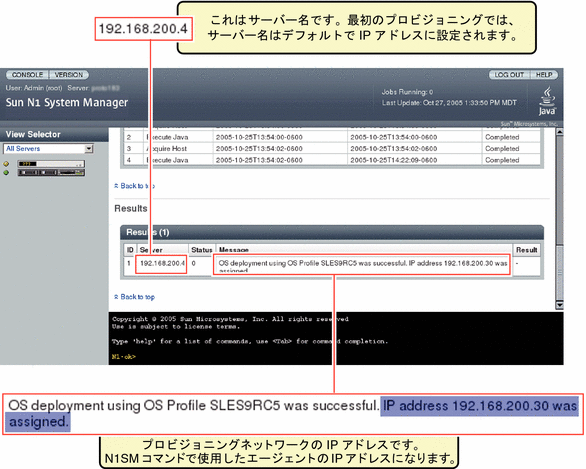Image resolution: width=586 pixels, height=469 pixels.
Task: Select the green-status server thumbnail
Action: click(x=51, y=173)
